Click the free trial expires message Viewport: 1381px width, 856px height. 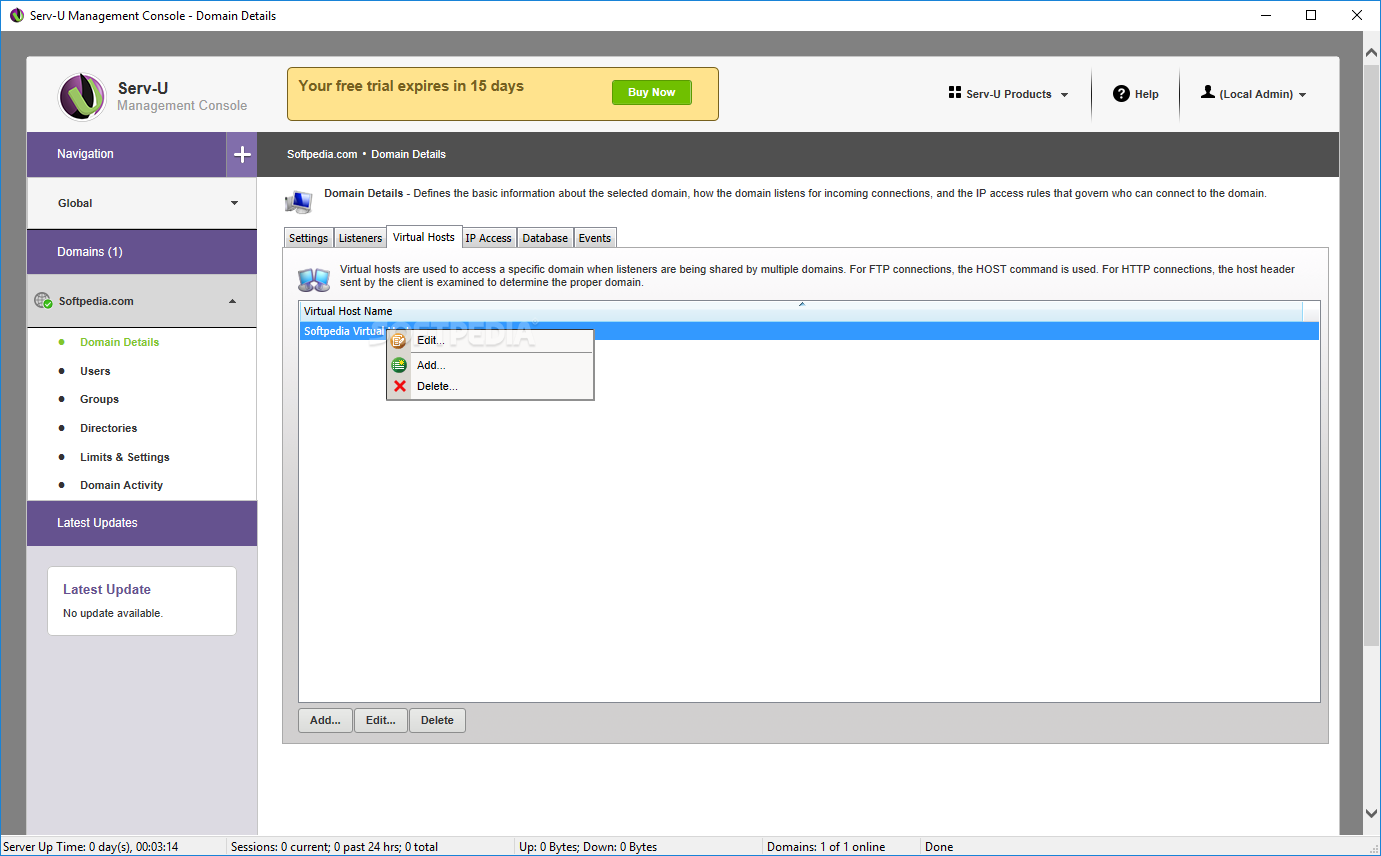[x=411, y=86]
